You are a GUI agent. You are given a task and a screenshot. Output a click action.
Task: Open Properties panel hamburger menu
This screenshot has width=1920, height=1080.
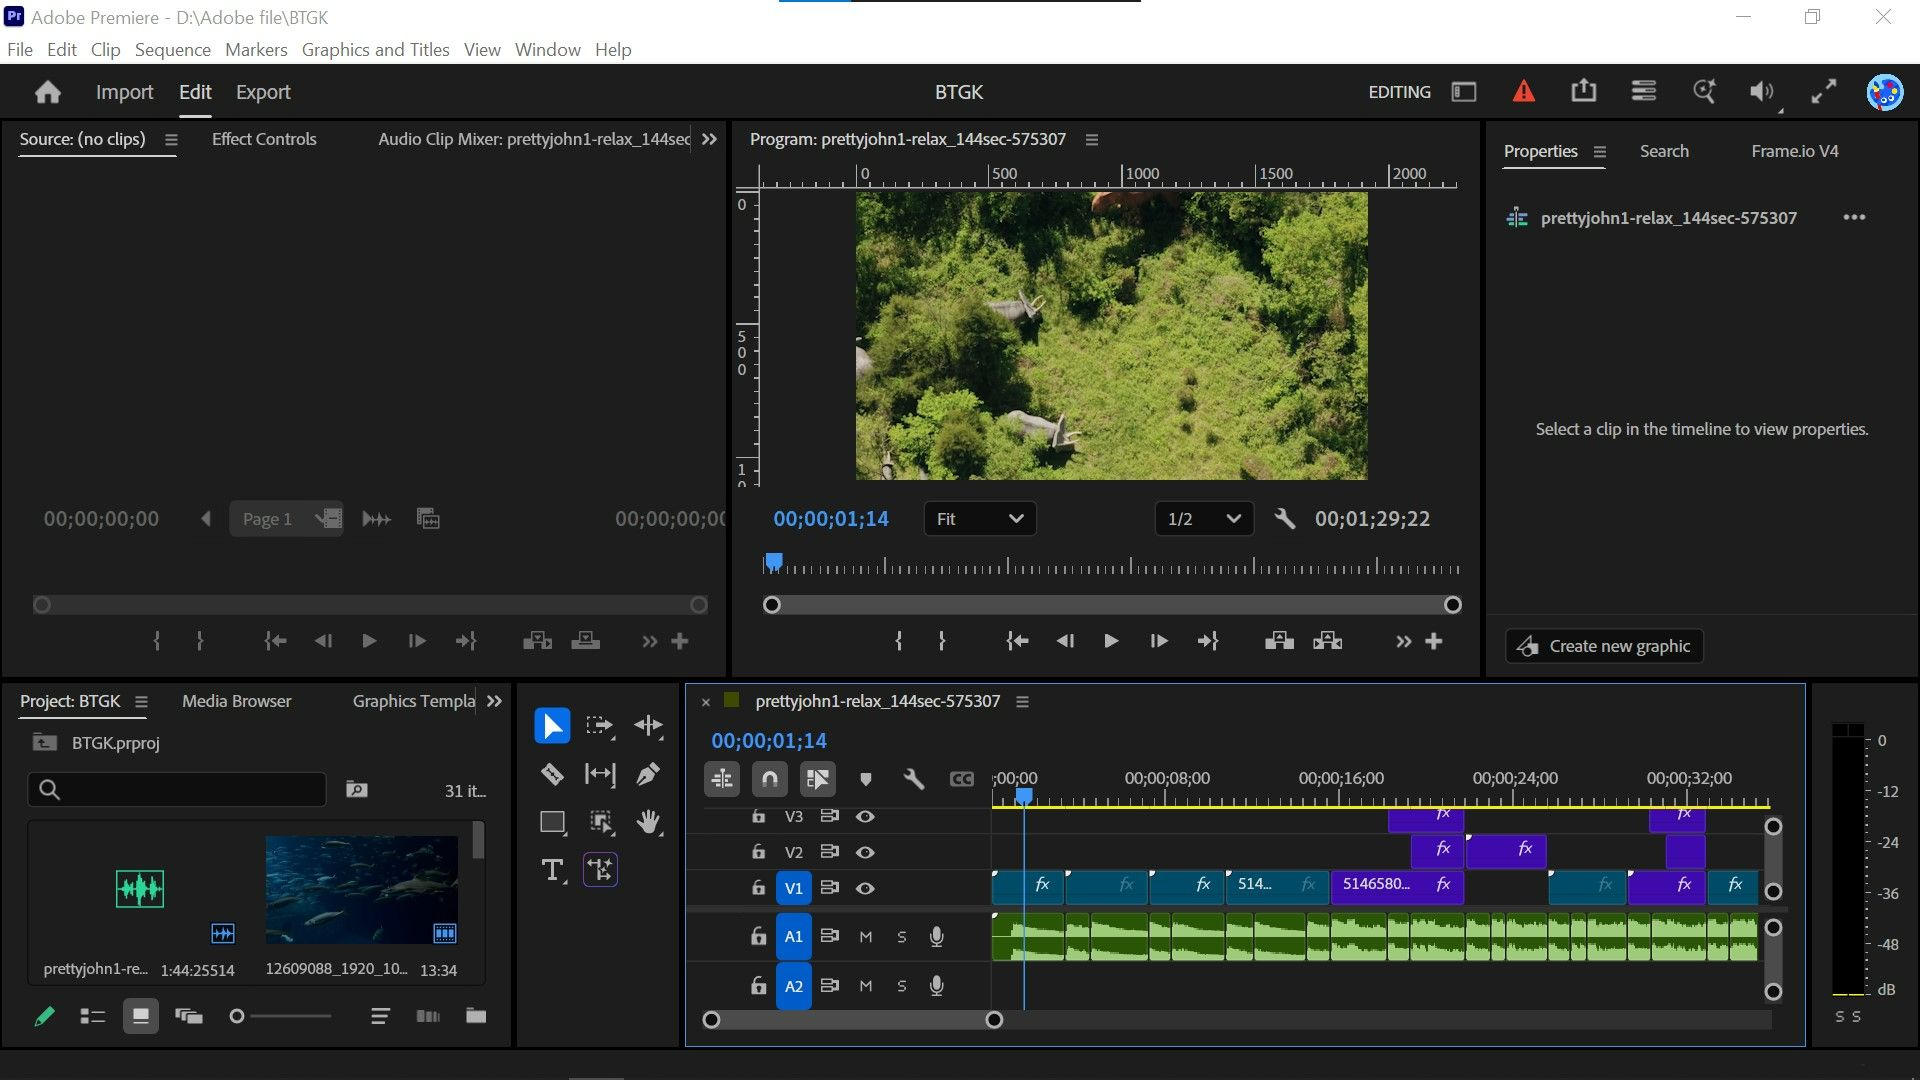(1600, 151)
